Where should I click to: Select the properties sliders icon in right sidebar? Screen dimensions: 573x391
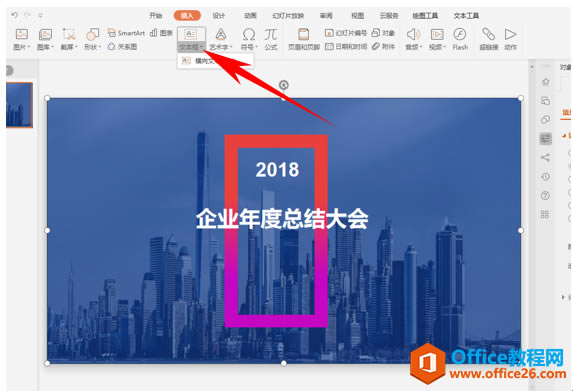pyautogui.click(x=545, y=138)
